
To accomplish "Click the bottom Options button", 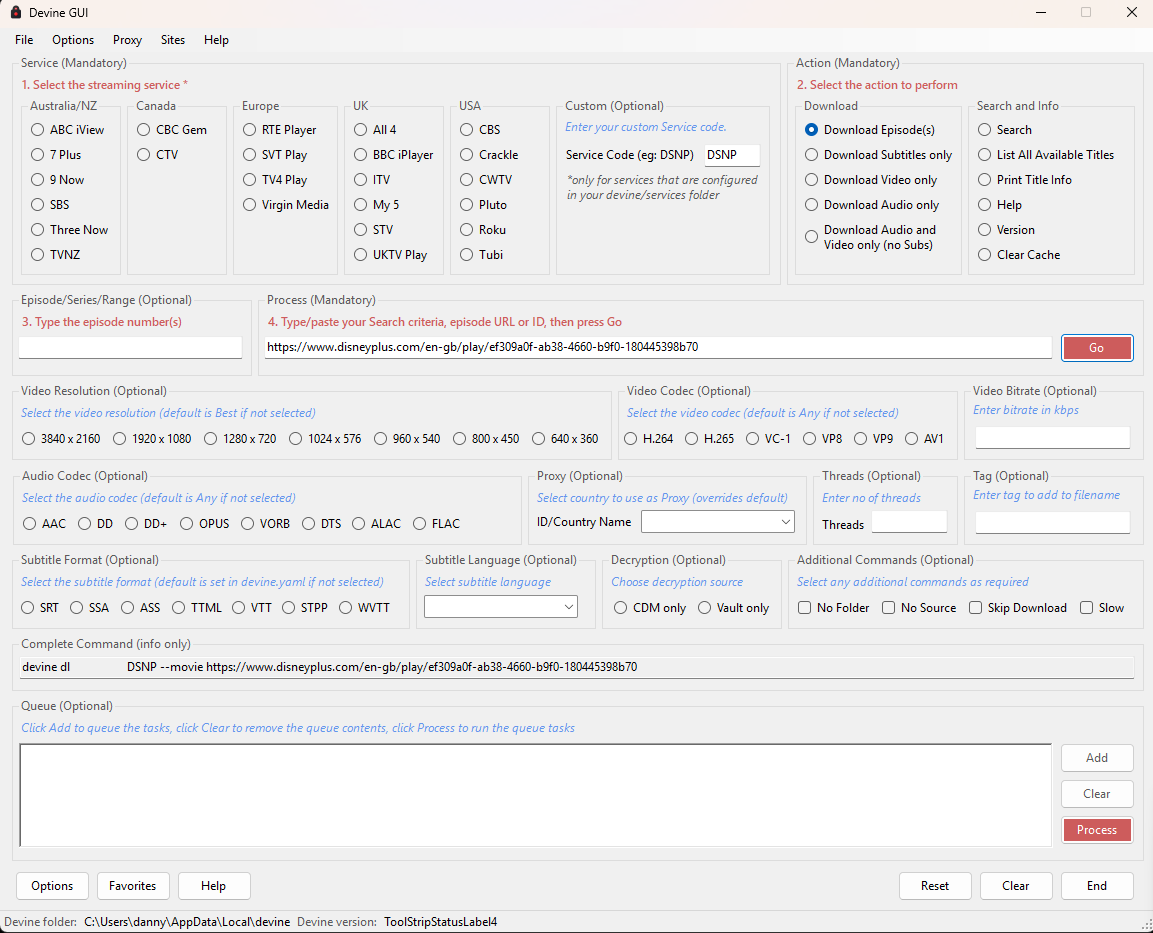I will click(52, 886).
